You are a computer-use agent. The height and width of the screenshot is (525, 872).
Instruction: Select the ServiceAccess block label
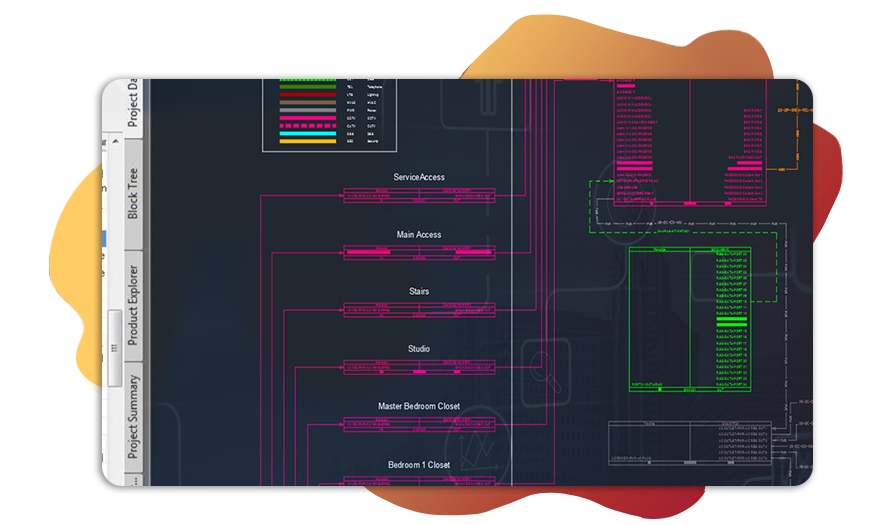click(419, 178)
